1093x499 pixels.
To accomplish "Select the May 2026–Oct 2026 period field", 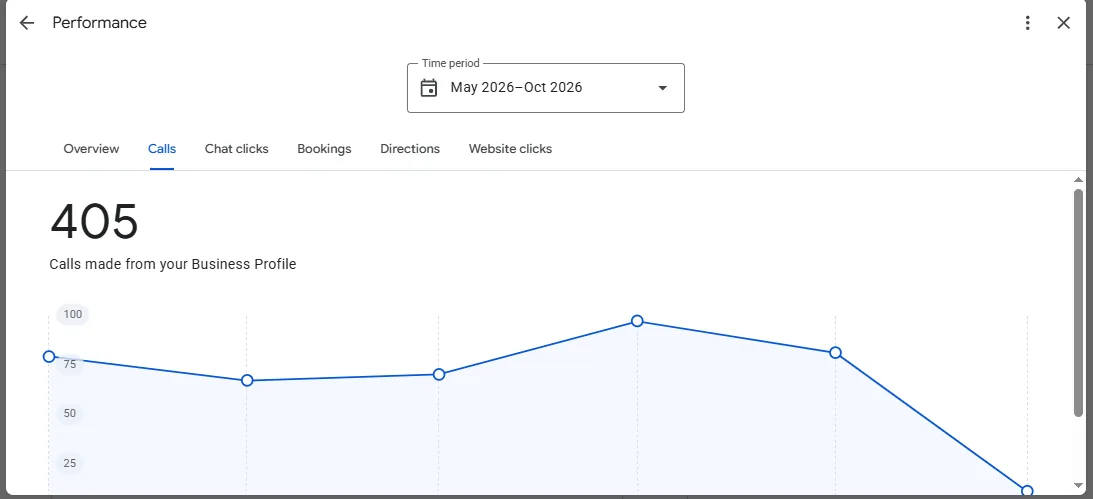I will coord(546,88).
